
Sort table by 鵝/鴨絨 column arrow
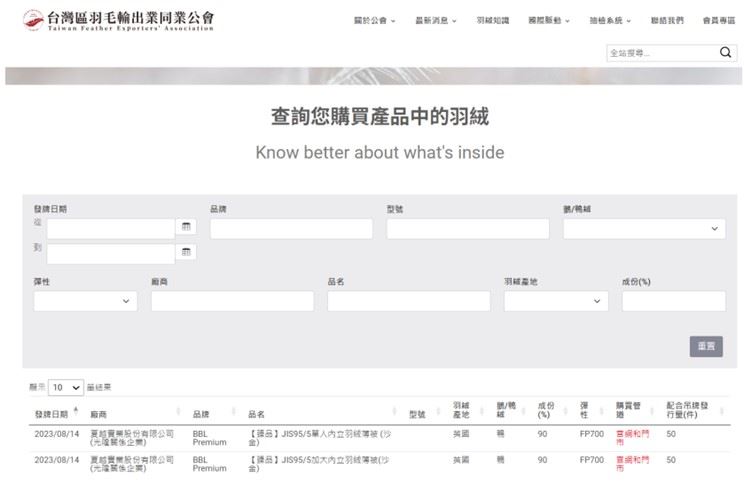pos(523,411)
